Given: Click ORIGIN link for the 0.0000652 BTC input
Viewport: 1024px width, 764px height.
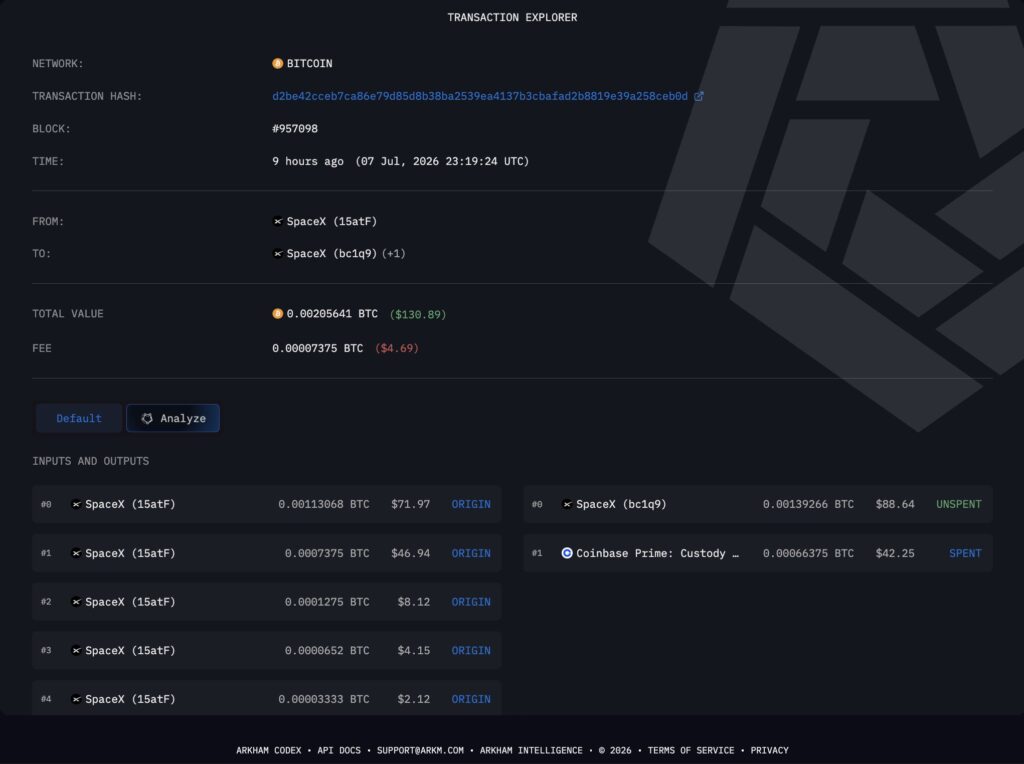Looking at the screenshot, I should tap(471, 650).
